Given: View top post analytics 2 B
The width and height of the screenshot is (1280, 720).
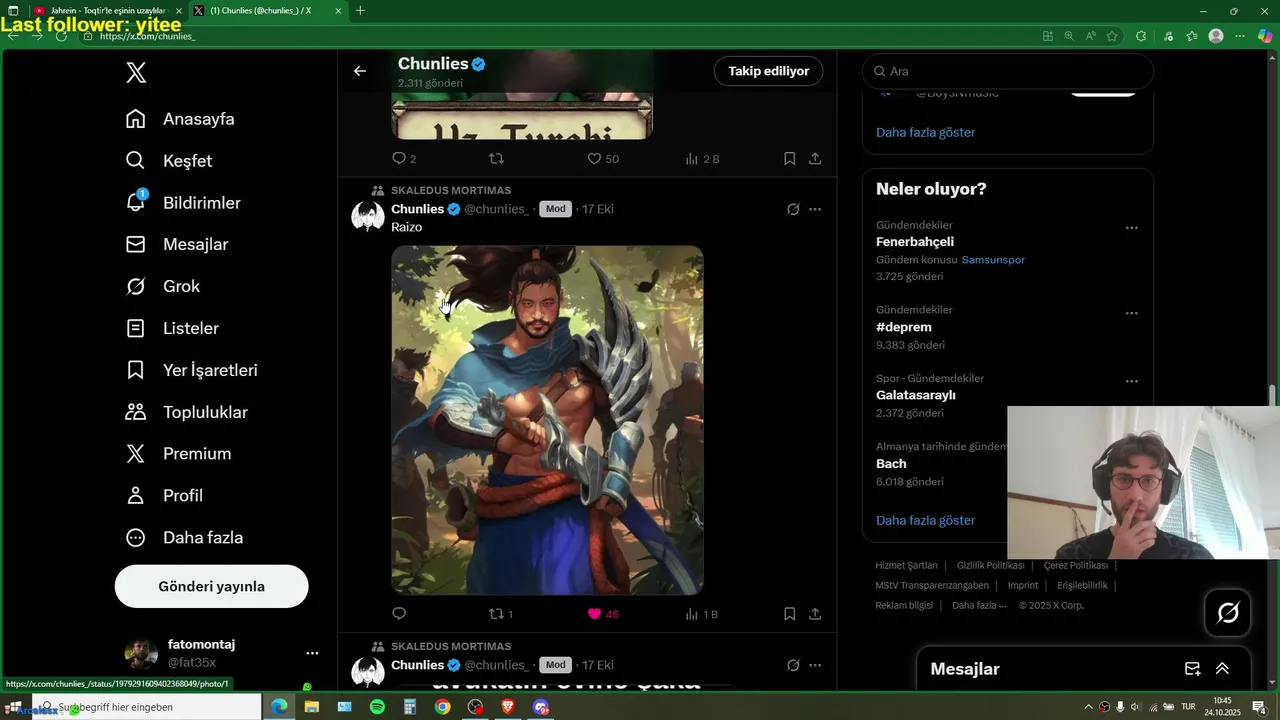Looking at the screenshot, I should (x=702, y=158).
